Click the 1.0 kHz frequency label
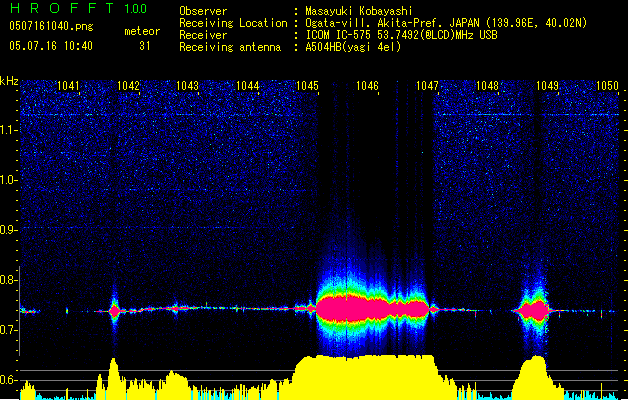The image size is (629, 400). click(x=9, y=180)
